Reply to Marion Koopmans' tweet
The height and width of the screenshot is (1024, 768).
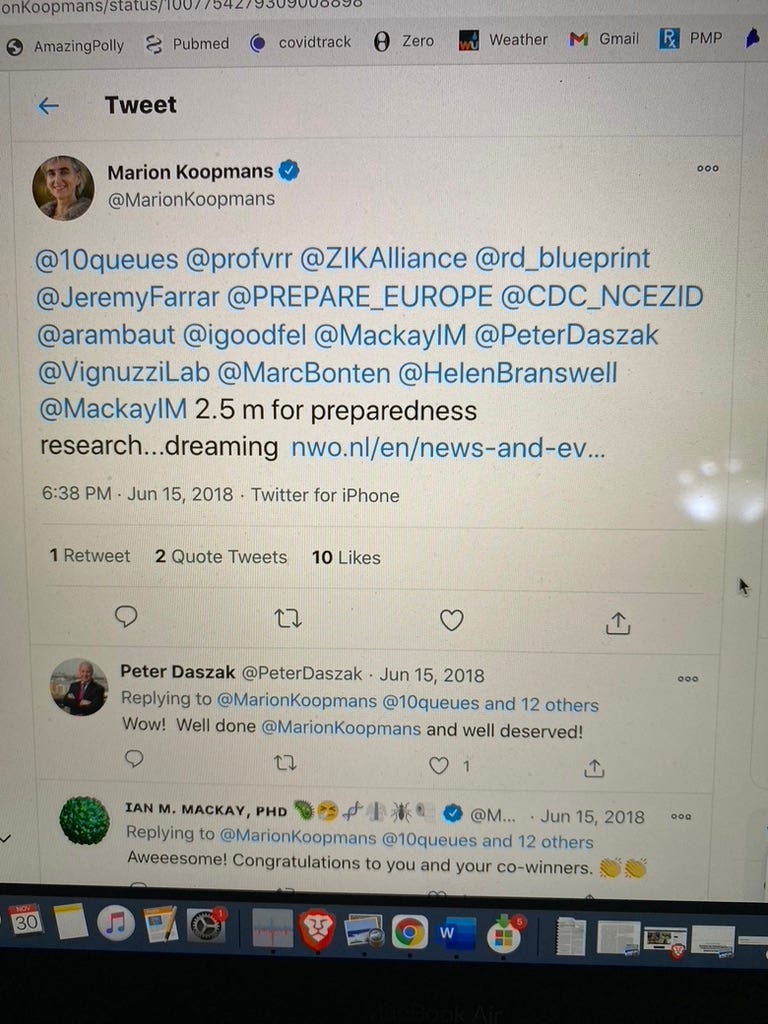pos(126,616)
